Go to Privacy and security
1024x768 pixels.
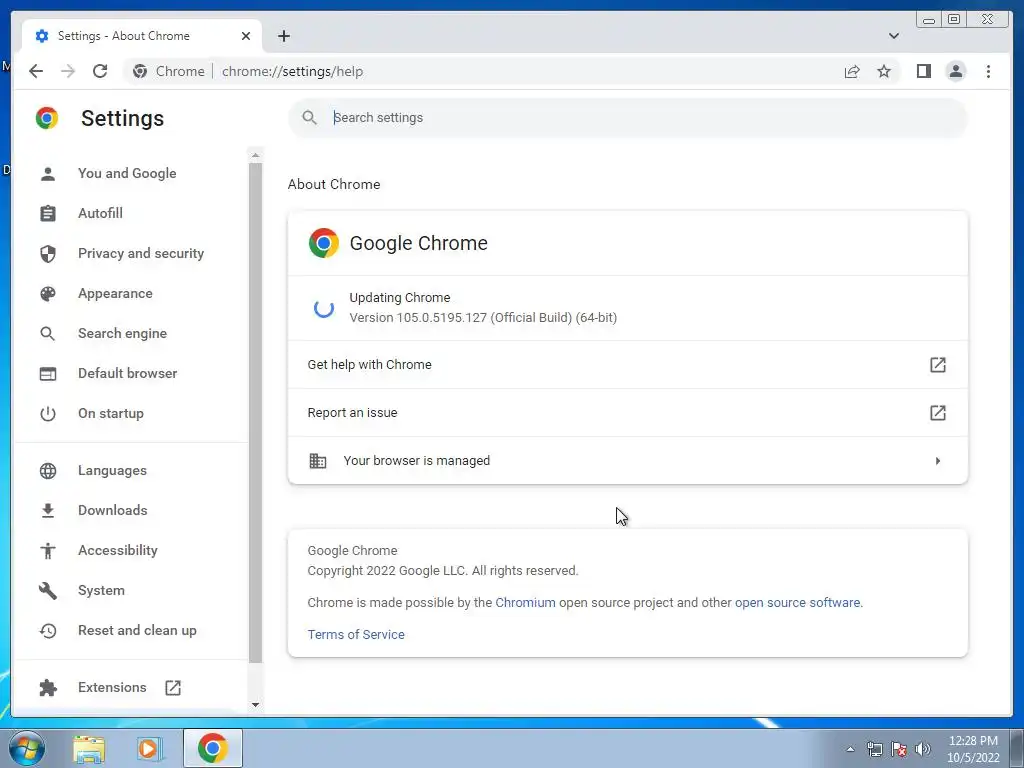coord(140,253)
